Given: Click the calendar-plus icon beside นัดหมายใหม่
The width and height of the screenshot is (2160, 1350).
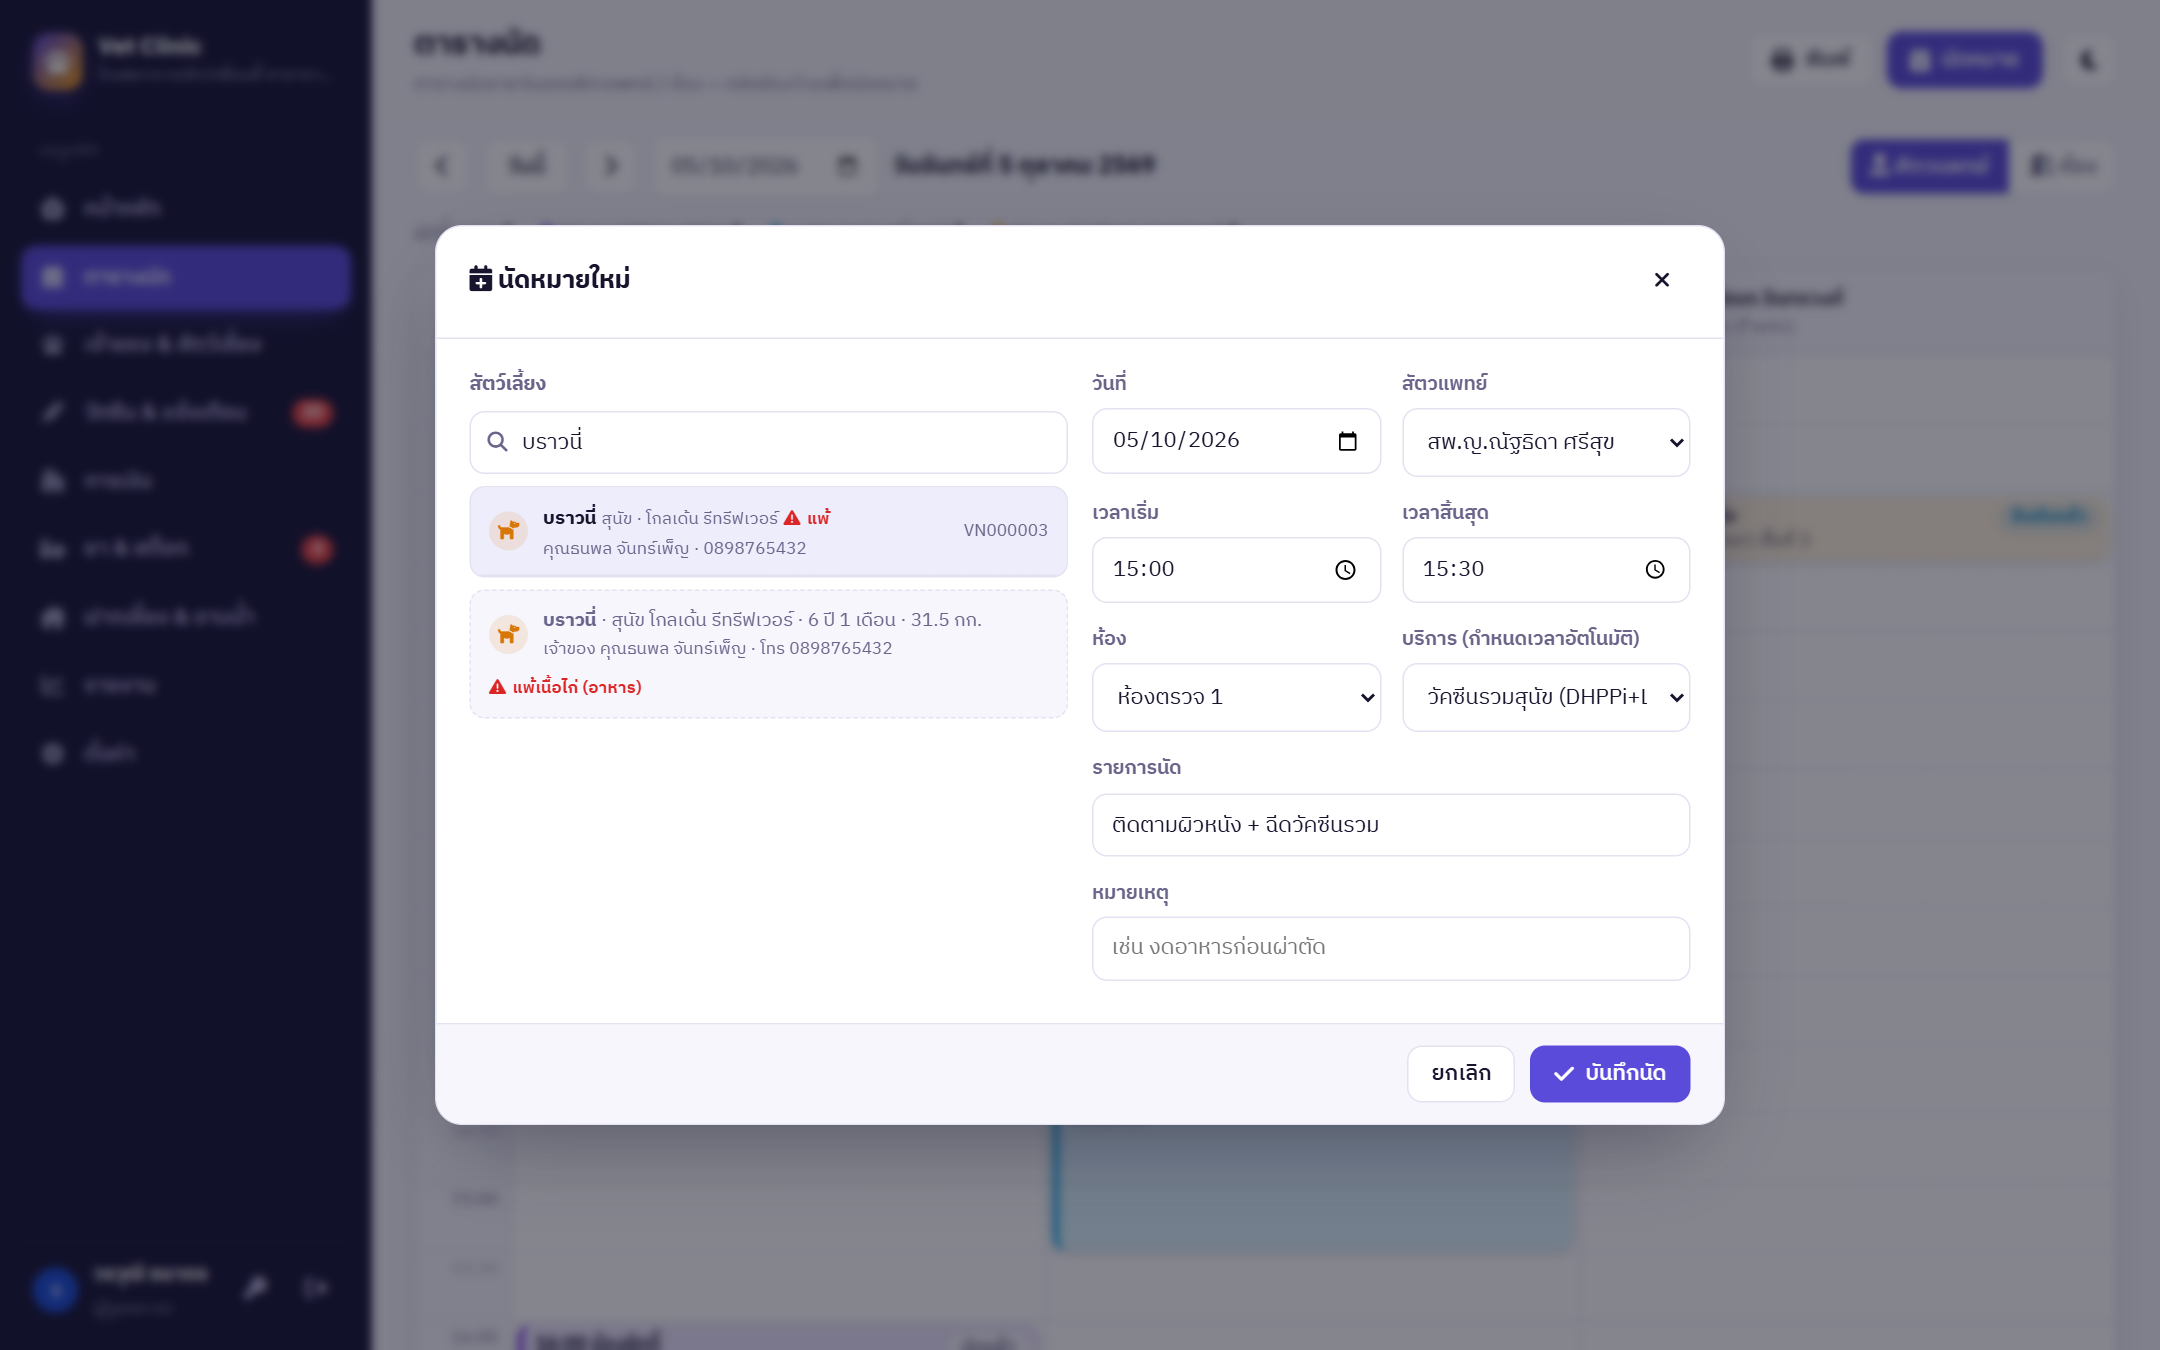Looking at the screenshot, I should (480, 279).
